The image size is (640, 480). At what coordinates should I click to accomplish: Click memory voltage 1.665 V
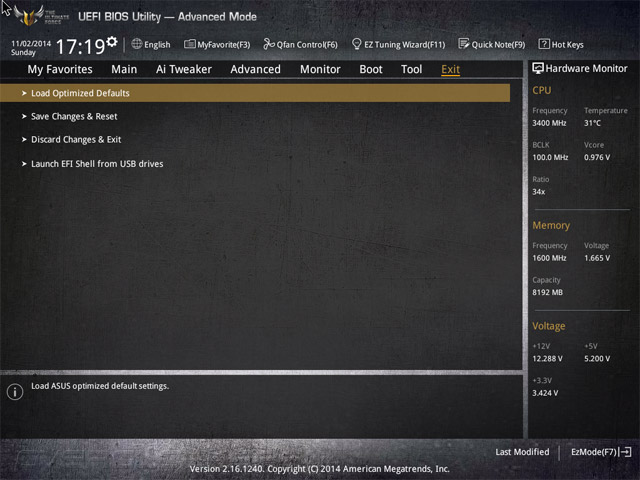point(597,258)
